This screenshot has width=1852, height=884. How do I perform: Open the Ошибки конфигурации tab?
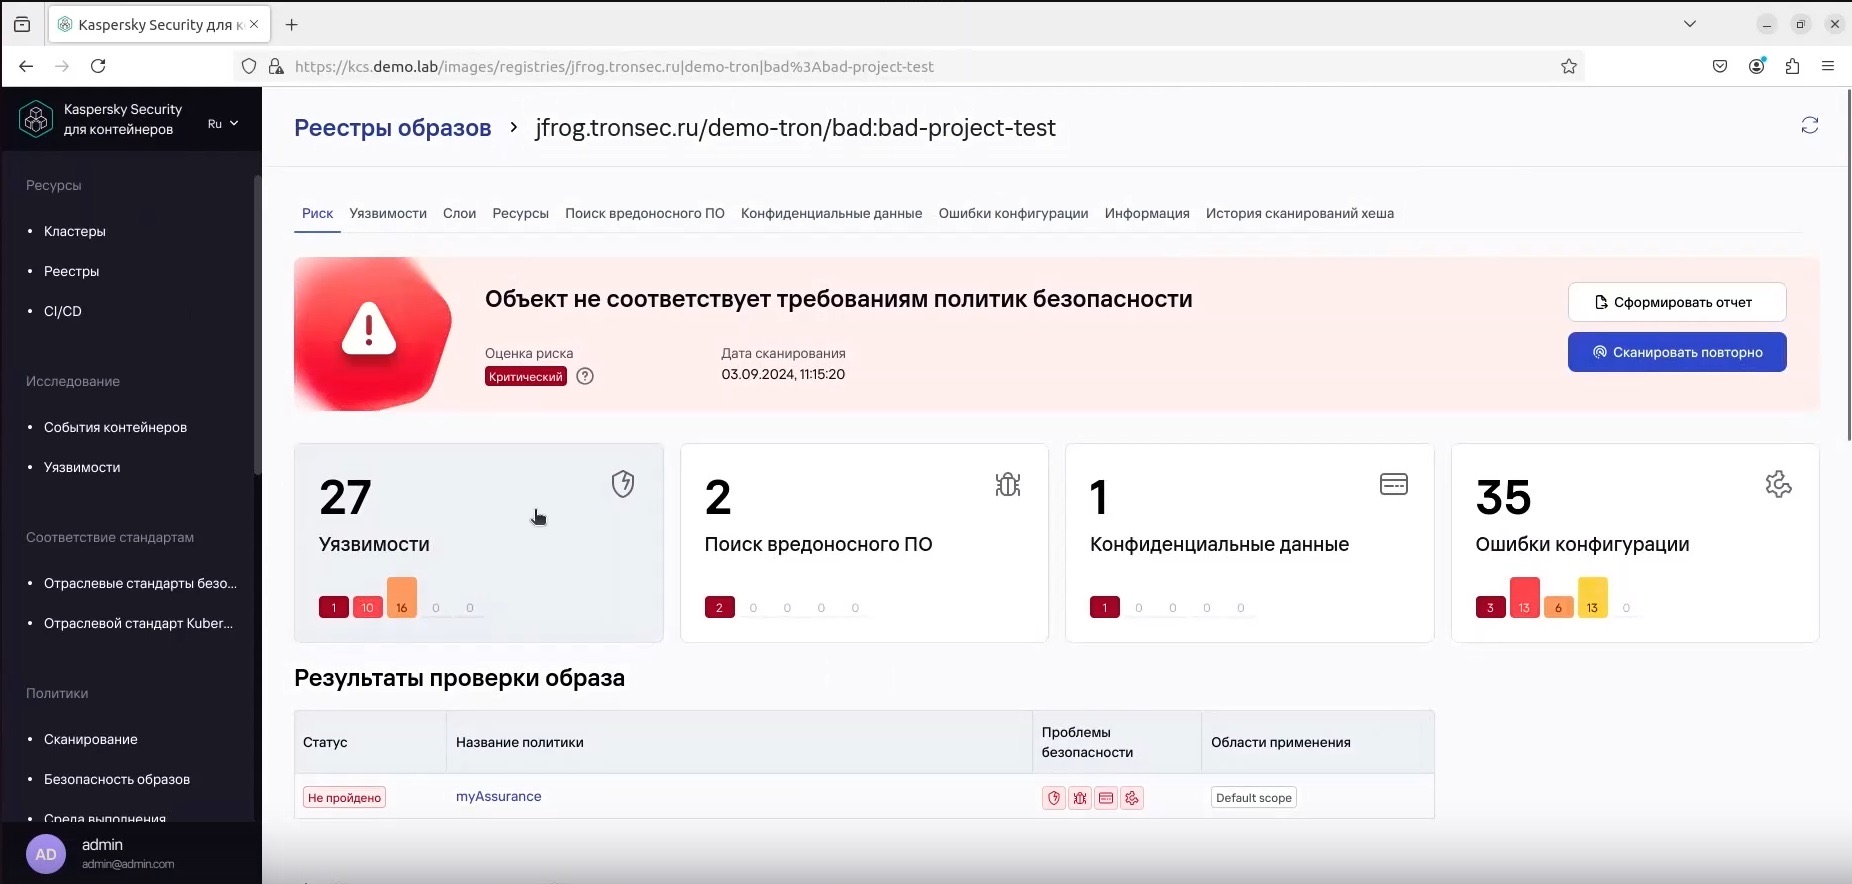click(x=1013, y=213)
